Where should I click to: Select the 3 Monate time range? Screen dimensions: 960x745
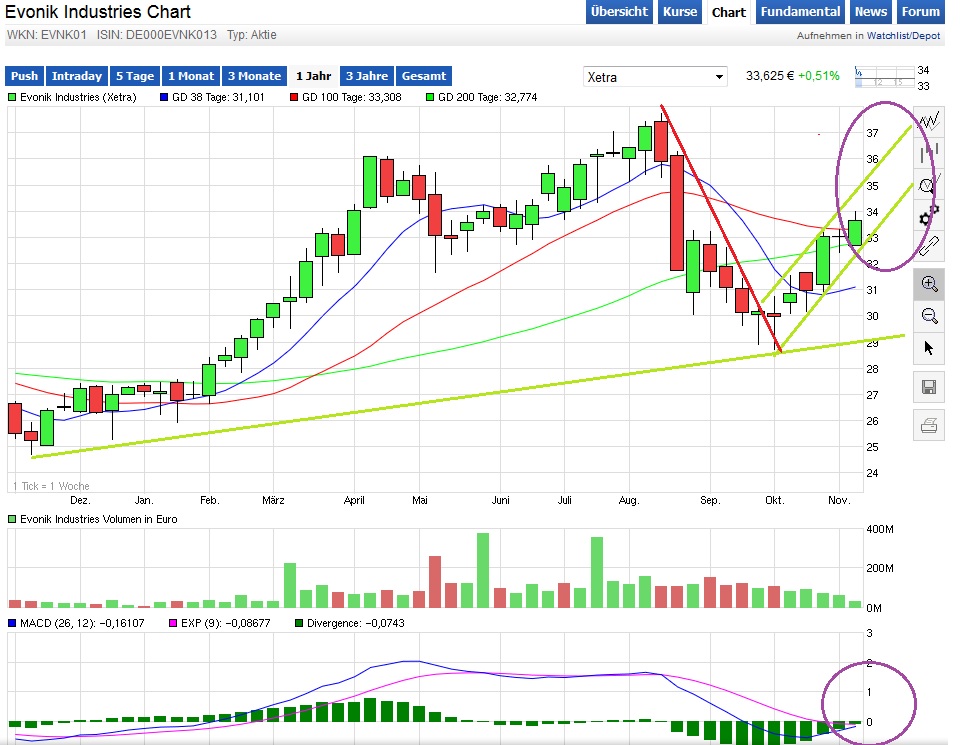point(253,76)
